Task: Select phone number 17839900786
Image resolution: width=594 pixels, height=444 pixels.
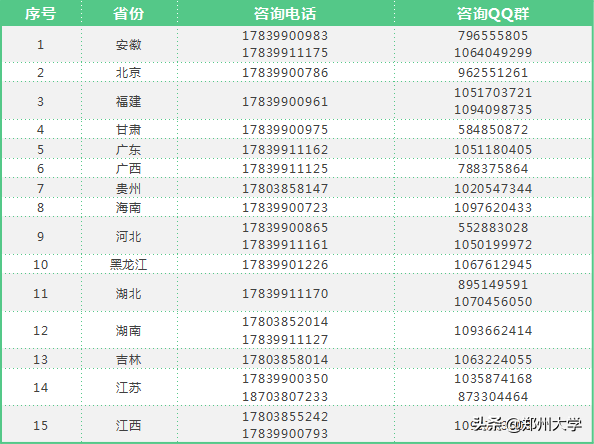Action: [285, 72]
